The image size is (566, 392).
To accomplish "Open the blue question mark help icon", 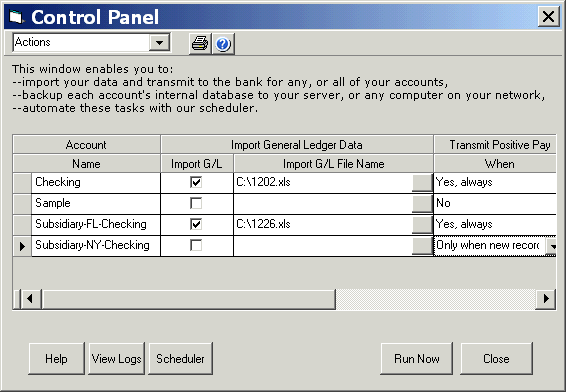I will point(223,44).
